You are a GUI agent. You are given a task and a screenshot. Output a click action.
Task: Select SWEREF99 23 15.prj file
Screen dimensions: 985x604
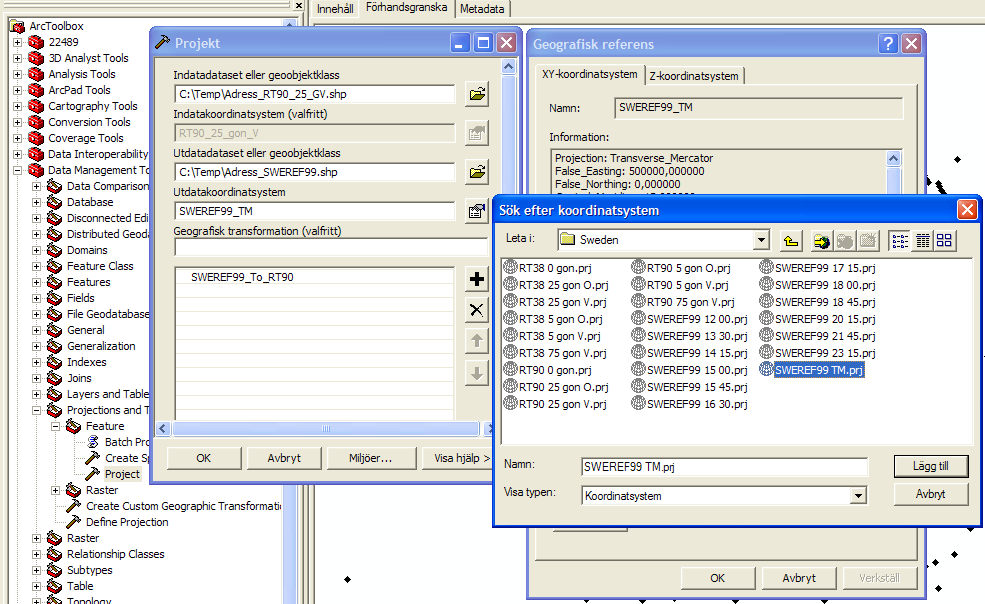[818, 353]
